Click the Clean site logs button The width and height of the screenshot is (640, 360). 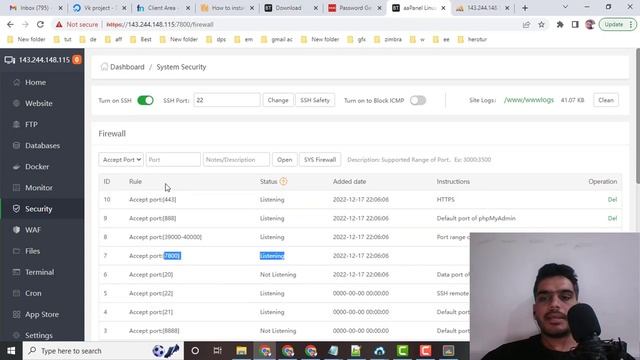606,100
